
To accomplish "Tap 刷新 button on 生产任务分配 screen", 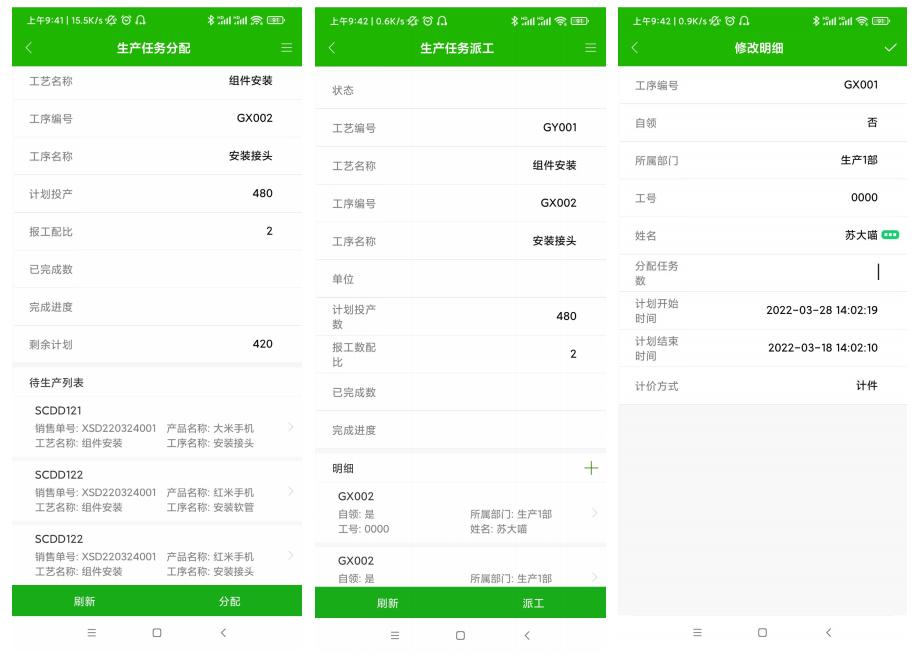I will [x=84, y=601].
